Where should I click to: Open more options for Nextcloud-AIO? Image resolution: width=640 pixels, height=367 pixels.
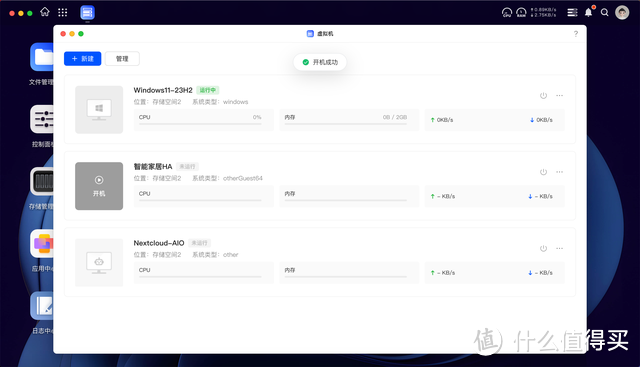(x=559, y=248)
